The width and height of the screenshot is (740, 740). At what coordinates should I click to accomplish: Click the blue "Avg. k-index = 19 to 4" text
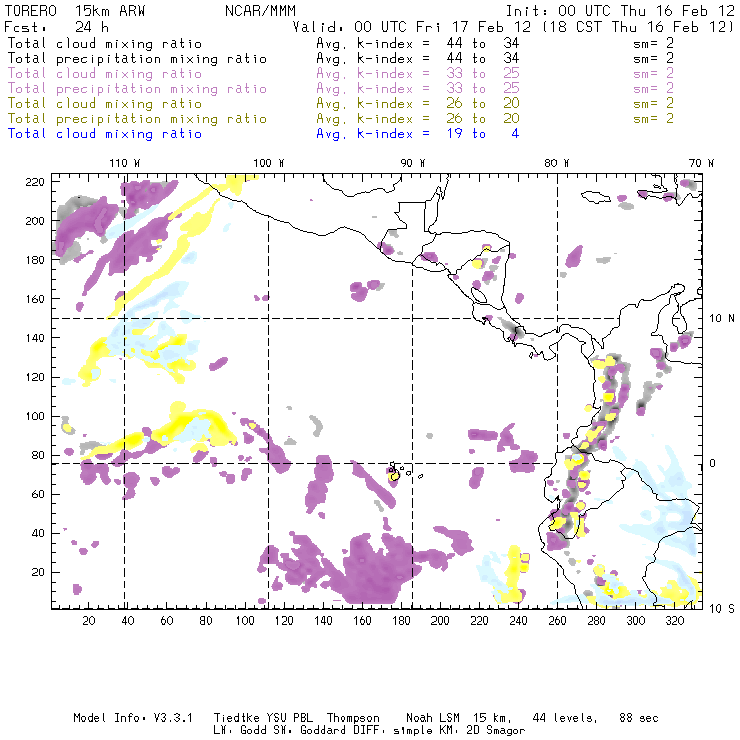coord(417,133)
